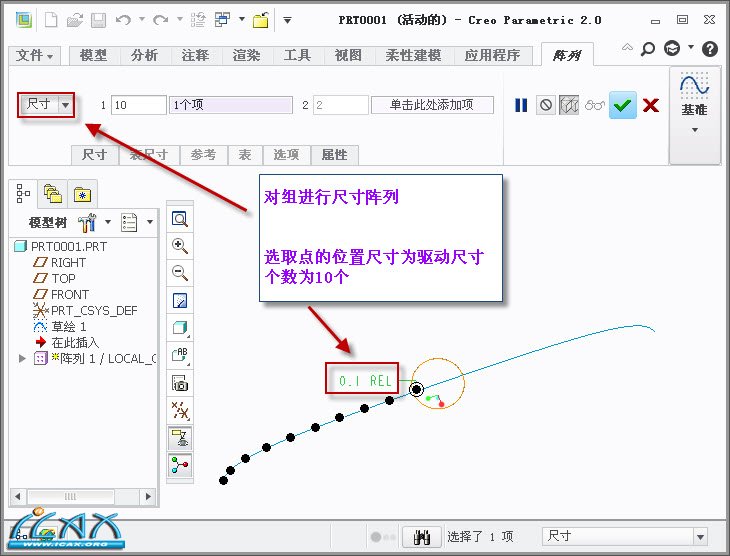Viewport: 730px width, 556px height.
Task: Pause the pattern tool
Action: coord(521,105)
